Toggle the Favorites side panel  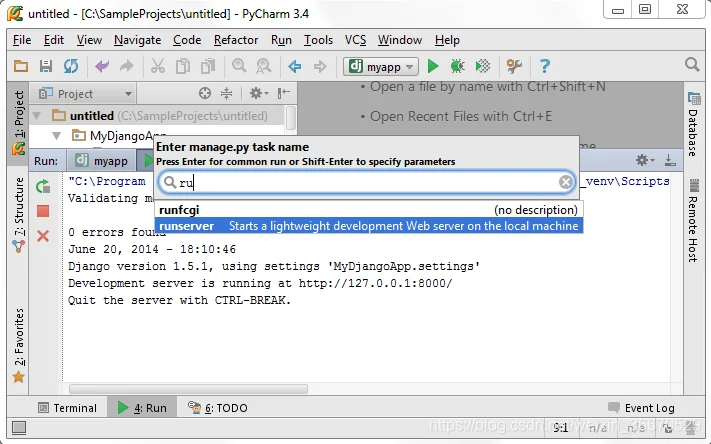click(x=19, y=345)
